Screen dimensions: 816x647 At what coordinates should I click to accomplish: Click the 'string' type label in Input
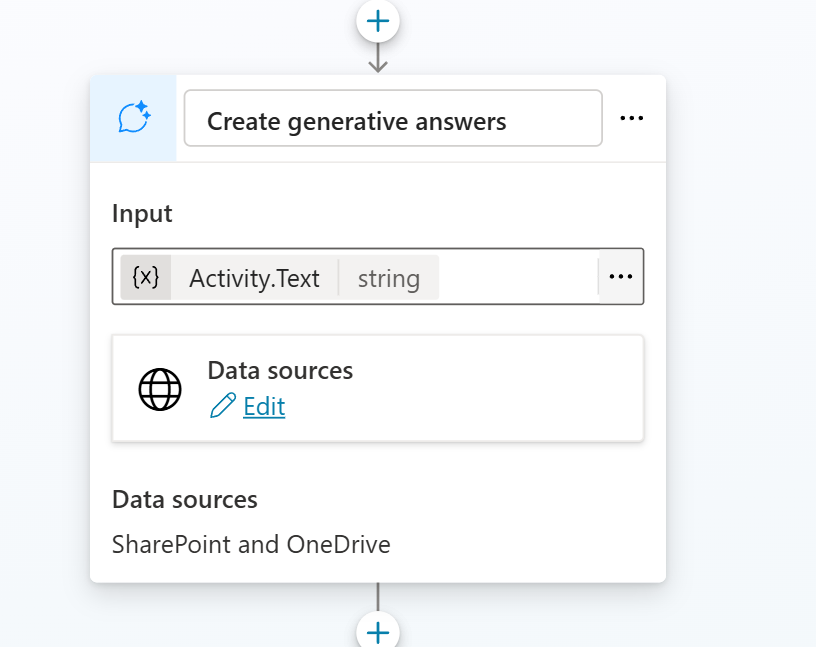[388, 278]
